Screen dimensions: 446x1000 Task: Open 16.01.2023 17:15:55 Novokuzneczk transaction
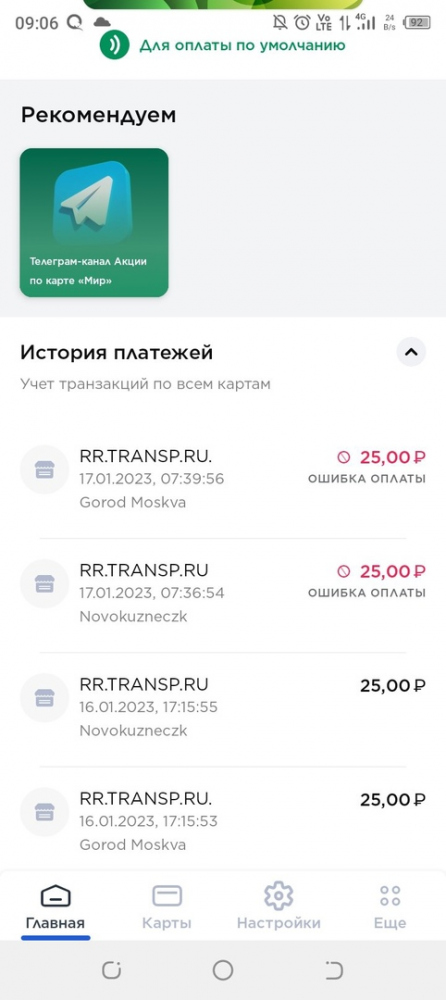223,708
